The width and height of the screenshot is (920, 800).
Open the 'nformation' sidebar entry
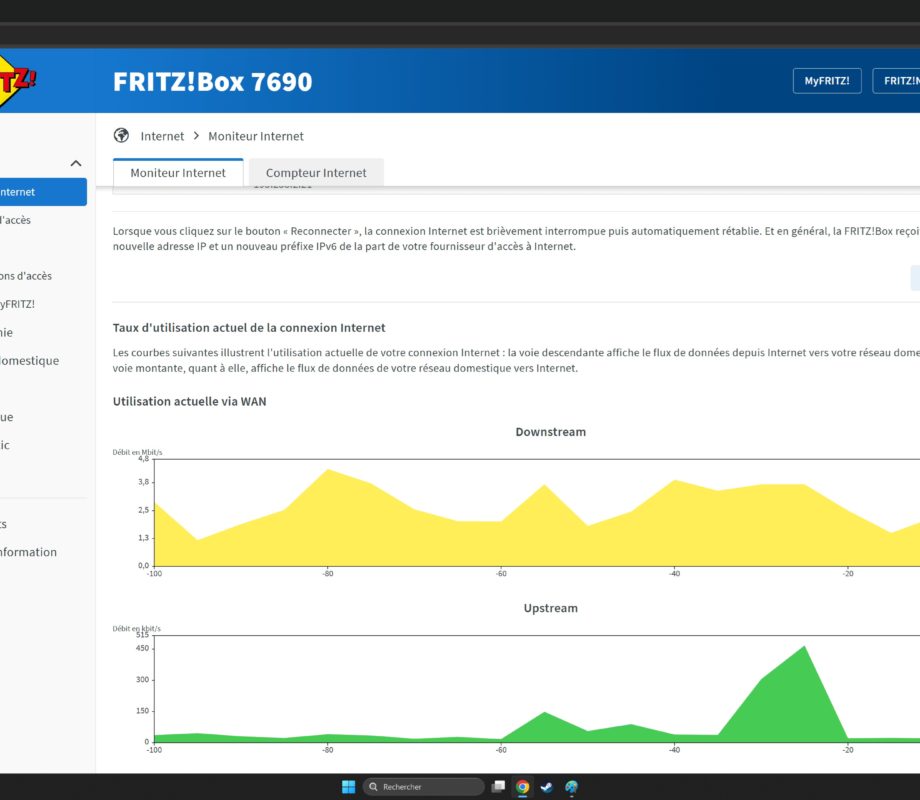pyautogui.click(x=28, y=552)
